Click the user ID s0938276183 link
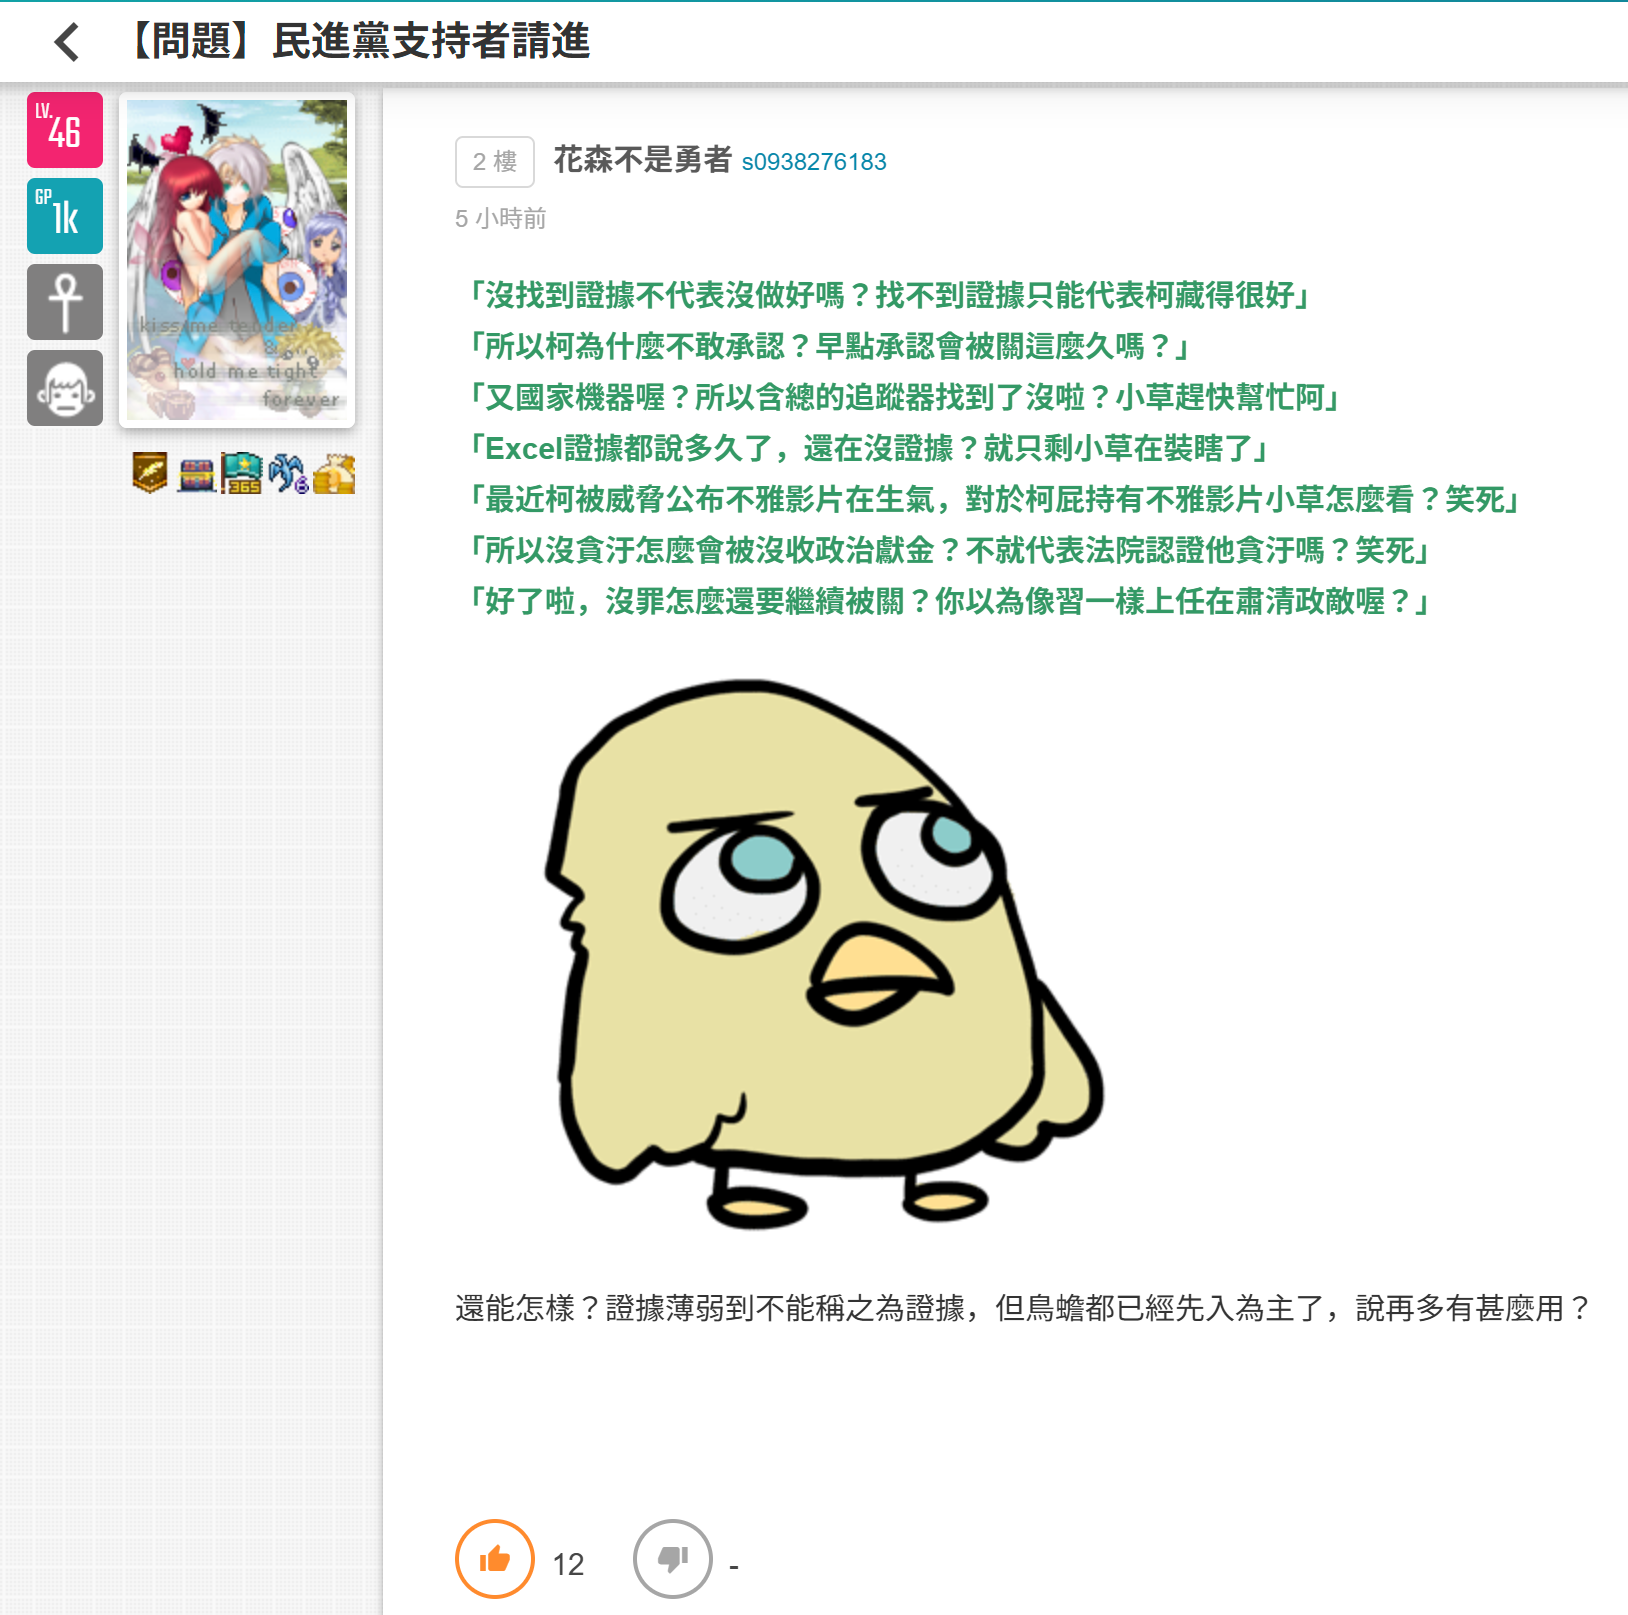 click(814, 162)
